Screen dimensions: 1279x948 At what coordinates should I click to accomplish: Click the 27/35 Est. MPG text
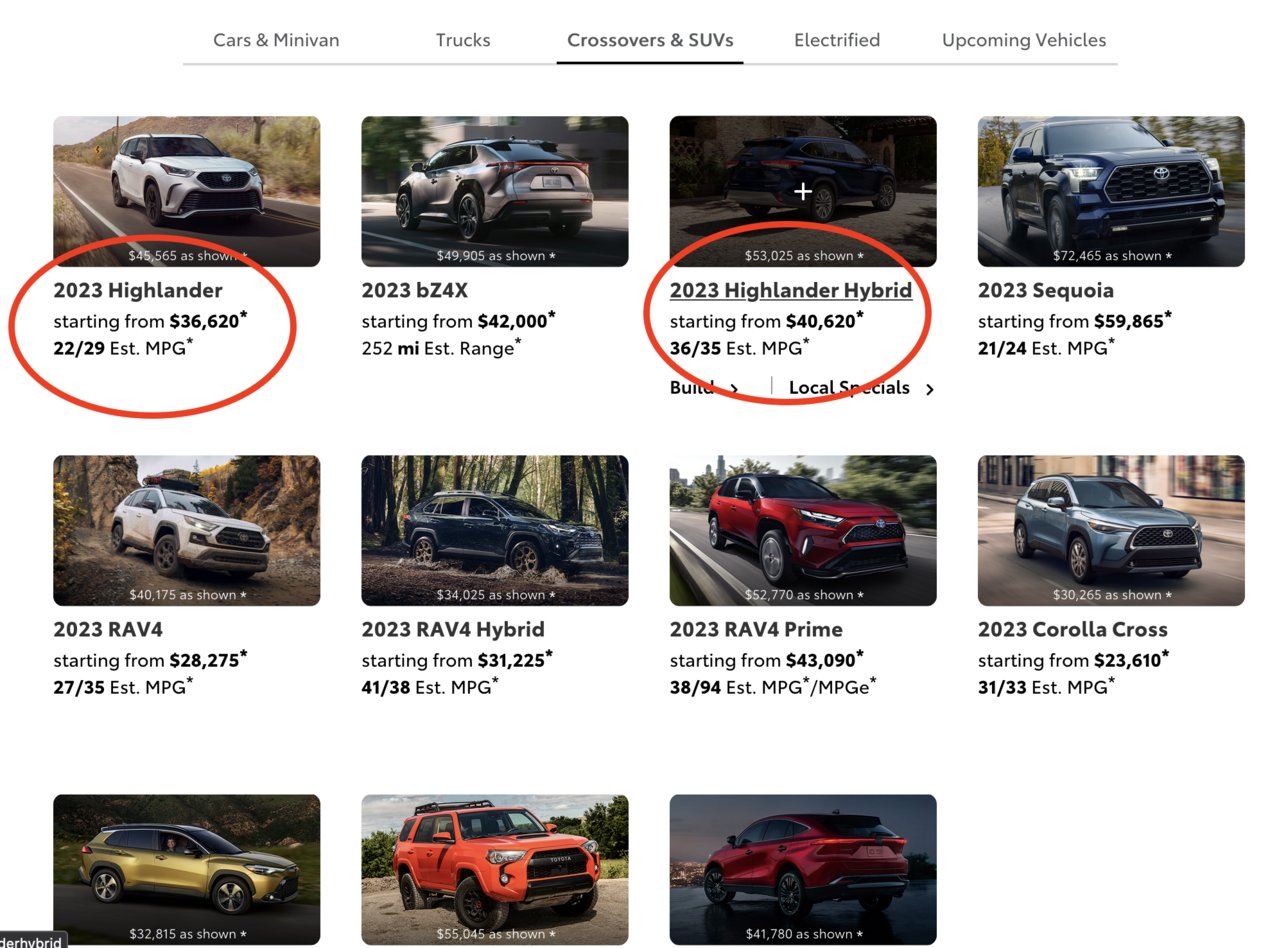point(123,687)
